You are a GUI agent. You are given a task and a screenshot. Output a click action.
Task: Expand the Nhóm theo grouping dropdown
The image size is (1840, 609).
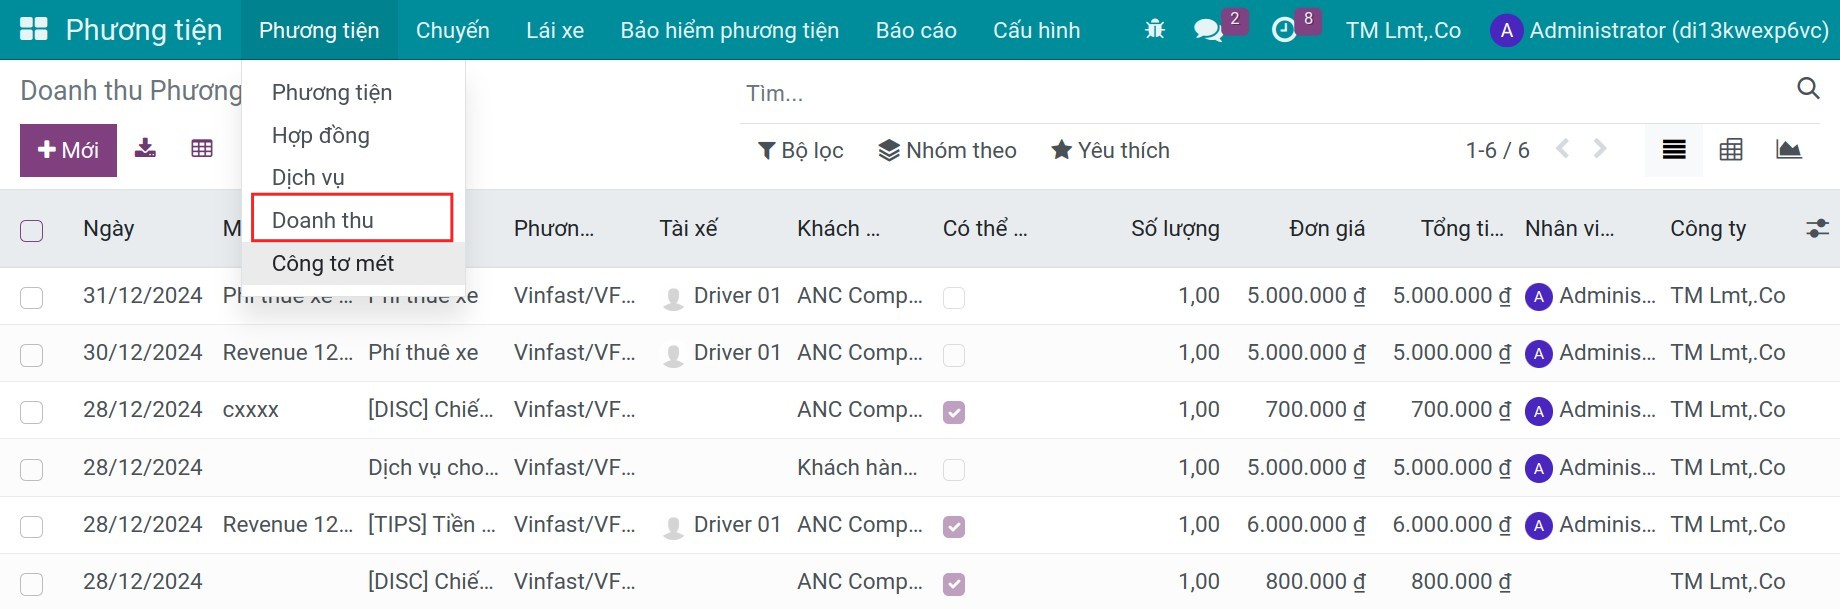tap(947, 150)
